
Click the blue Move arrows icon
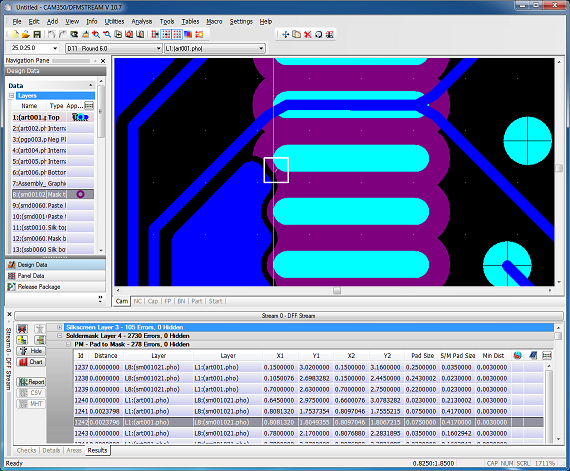click(285, 35)
